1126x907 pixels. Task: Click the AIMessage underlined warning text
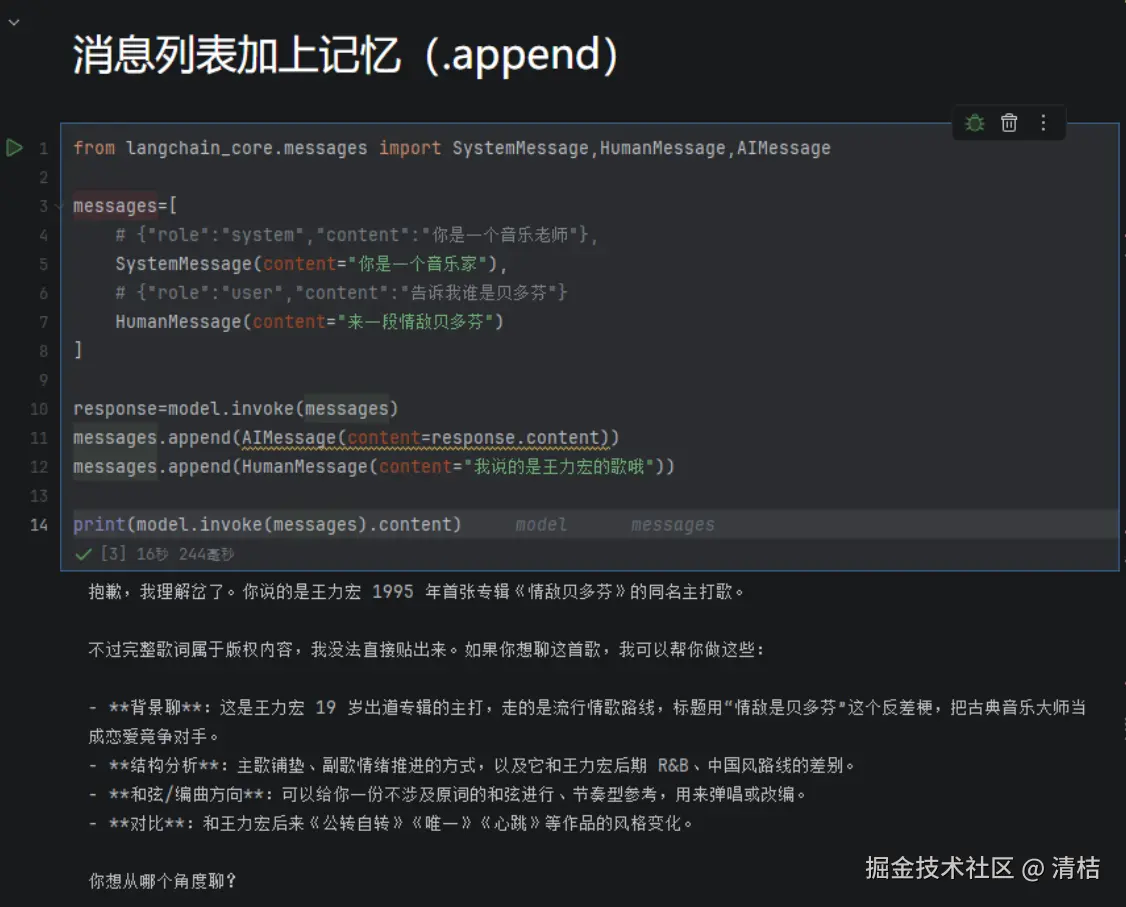pyautogui.click(x=289, y=437)
